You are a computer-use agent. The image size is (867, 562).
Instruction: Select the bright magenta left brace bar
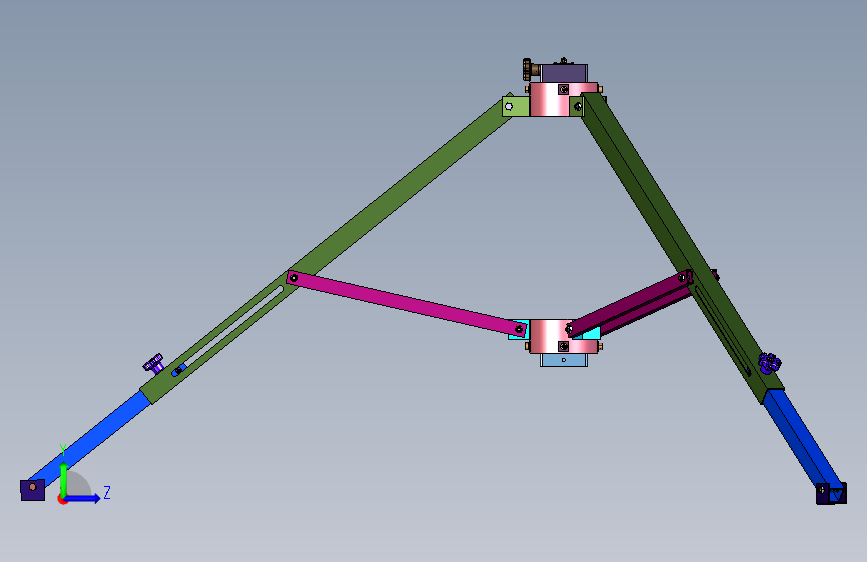406,303
